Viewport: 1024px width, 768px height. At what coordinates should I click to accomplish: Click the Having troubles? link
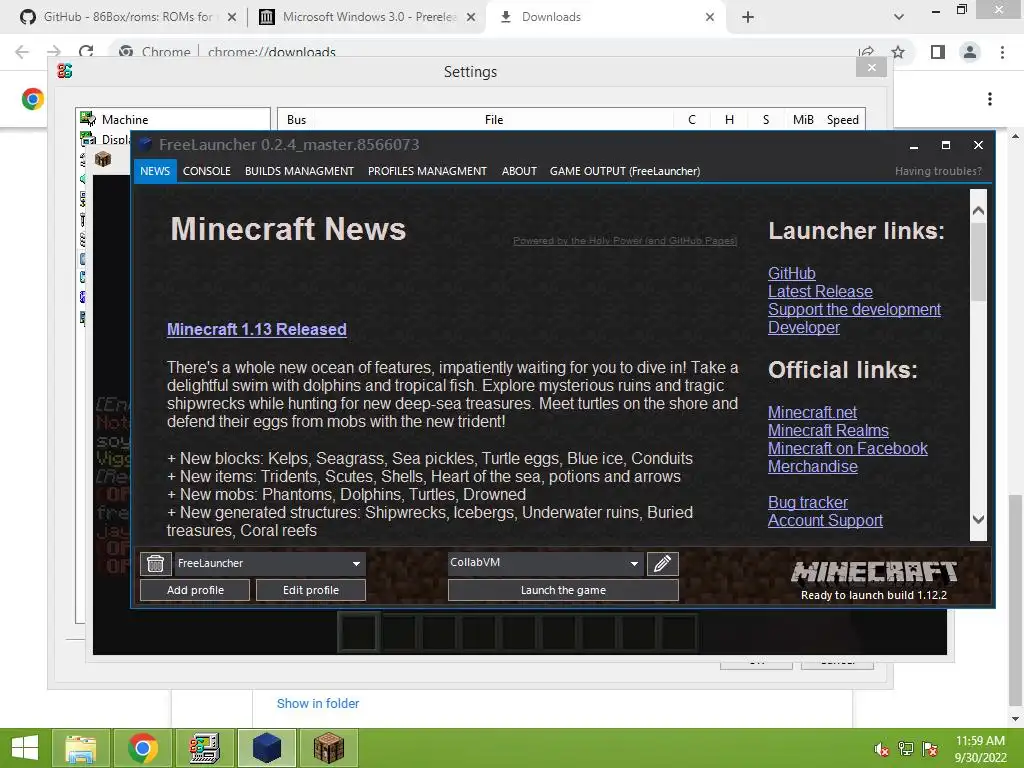(938, 171)
